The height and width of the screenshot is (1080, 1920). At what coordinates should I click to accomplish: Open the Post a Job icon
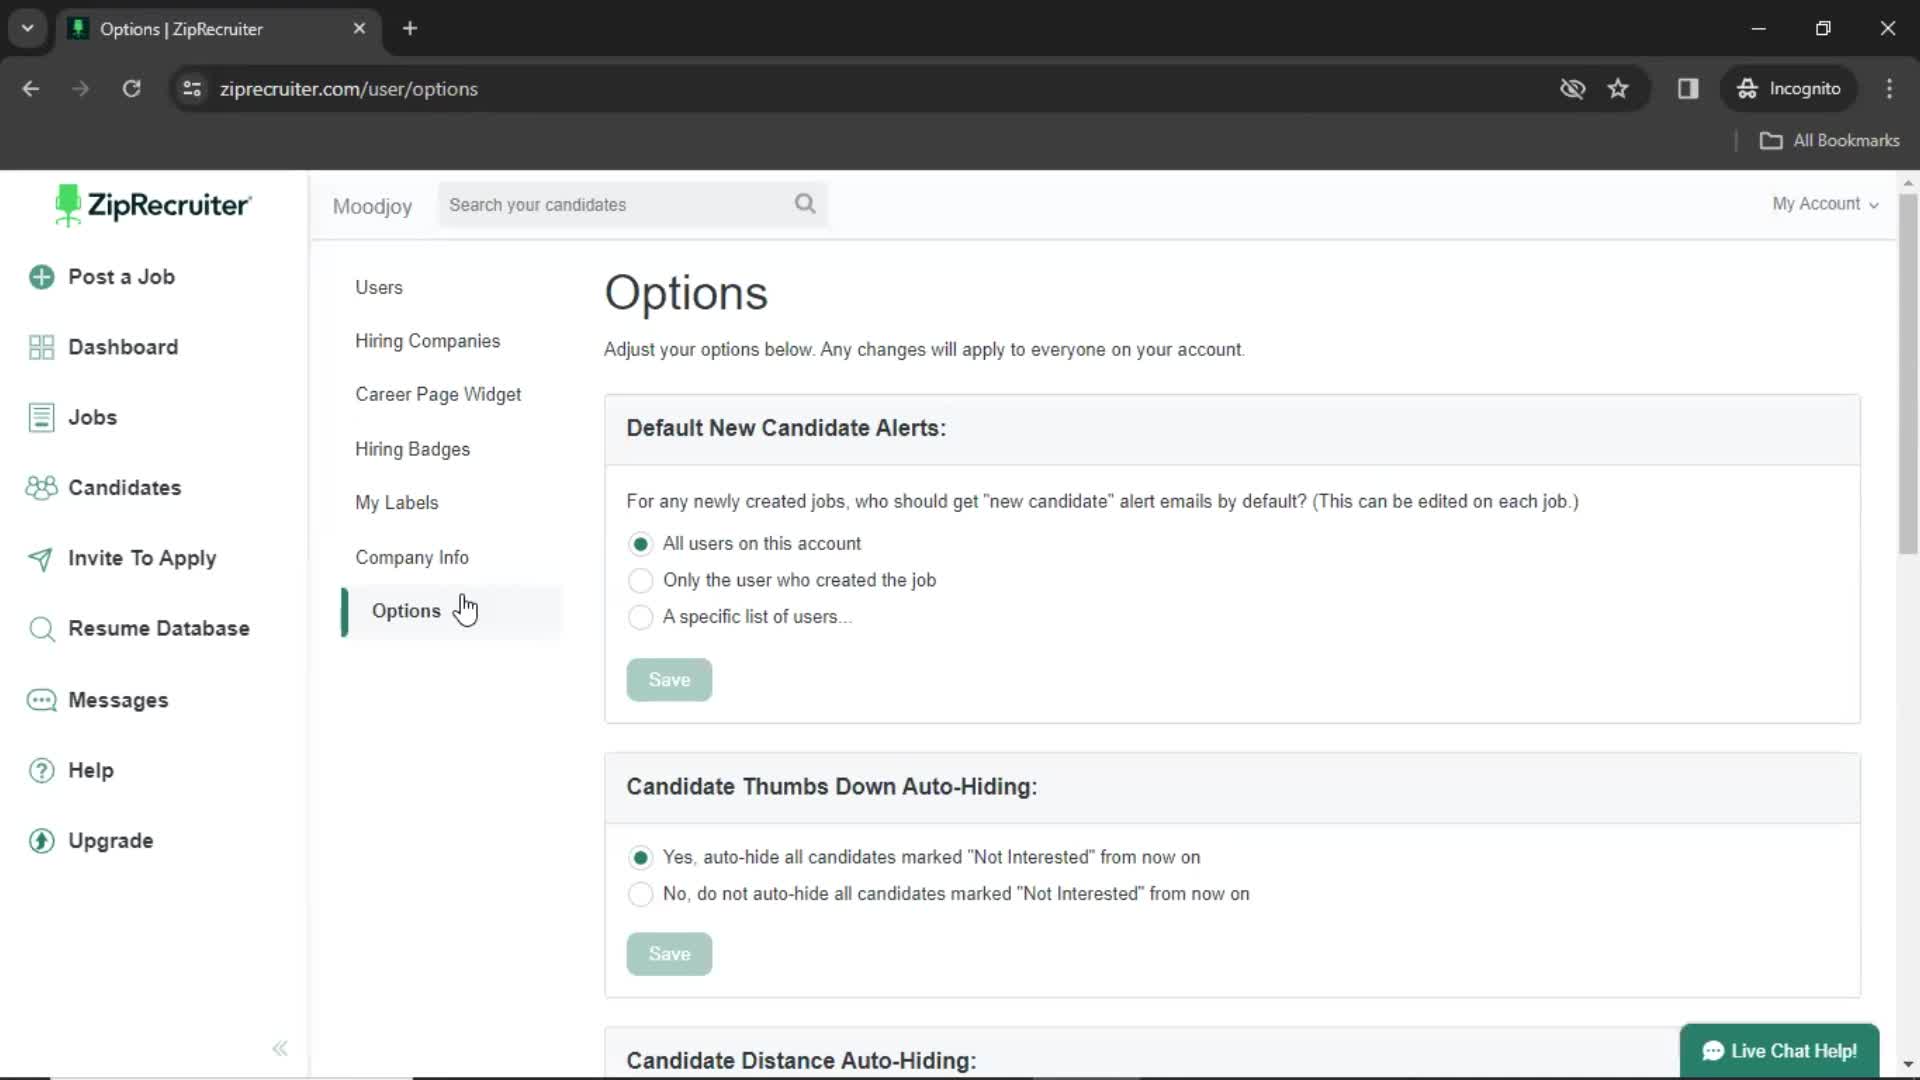tap(41, 276)
